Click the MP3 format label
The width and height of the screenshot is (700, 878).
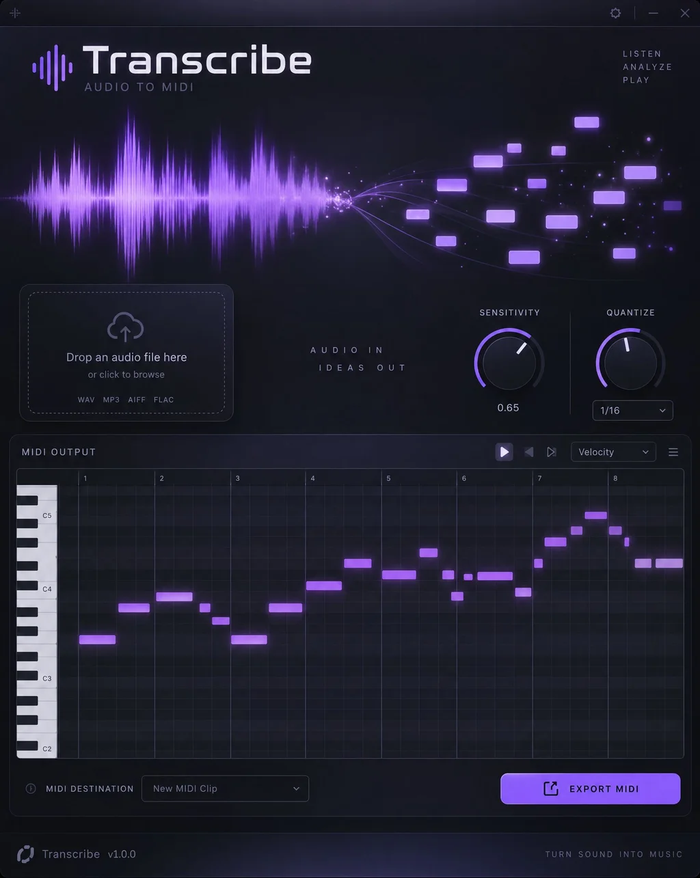[111, 400]
